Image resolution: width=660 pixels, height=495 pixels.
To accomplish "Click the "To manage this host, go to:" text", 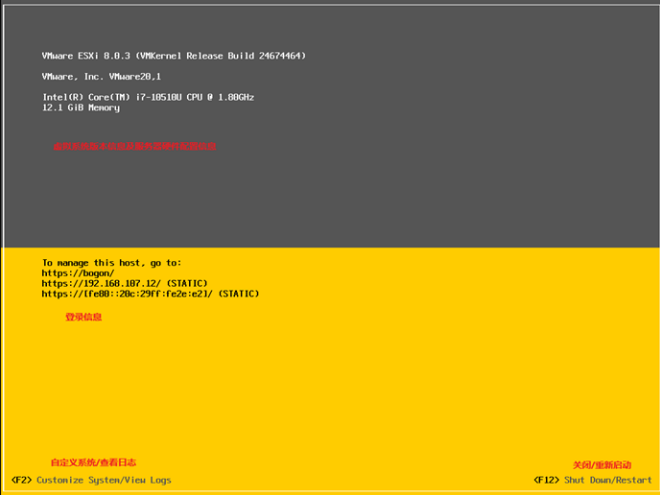I will (x=111, y=262).
